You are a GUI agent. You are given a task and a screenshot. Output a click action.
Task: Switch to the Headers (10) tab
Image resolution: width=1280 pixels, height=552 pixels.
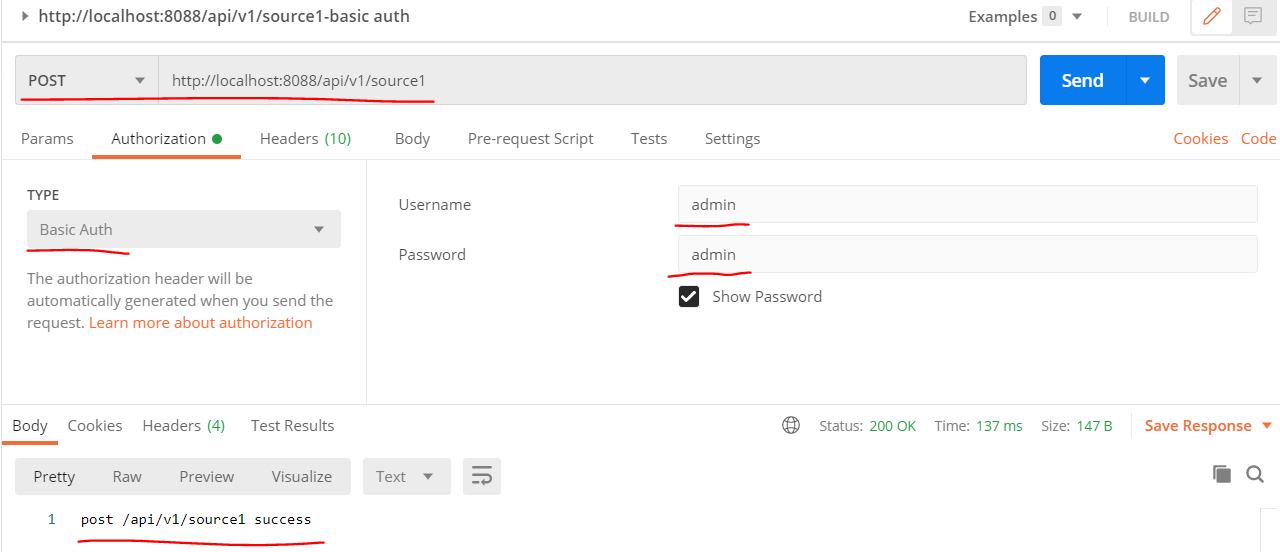[x=305, y=139]
